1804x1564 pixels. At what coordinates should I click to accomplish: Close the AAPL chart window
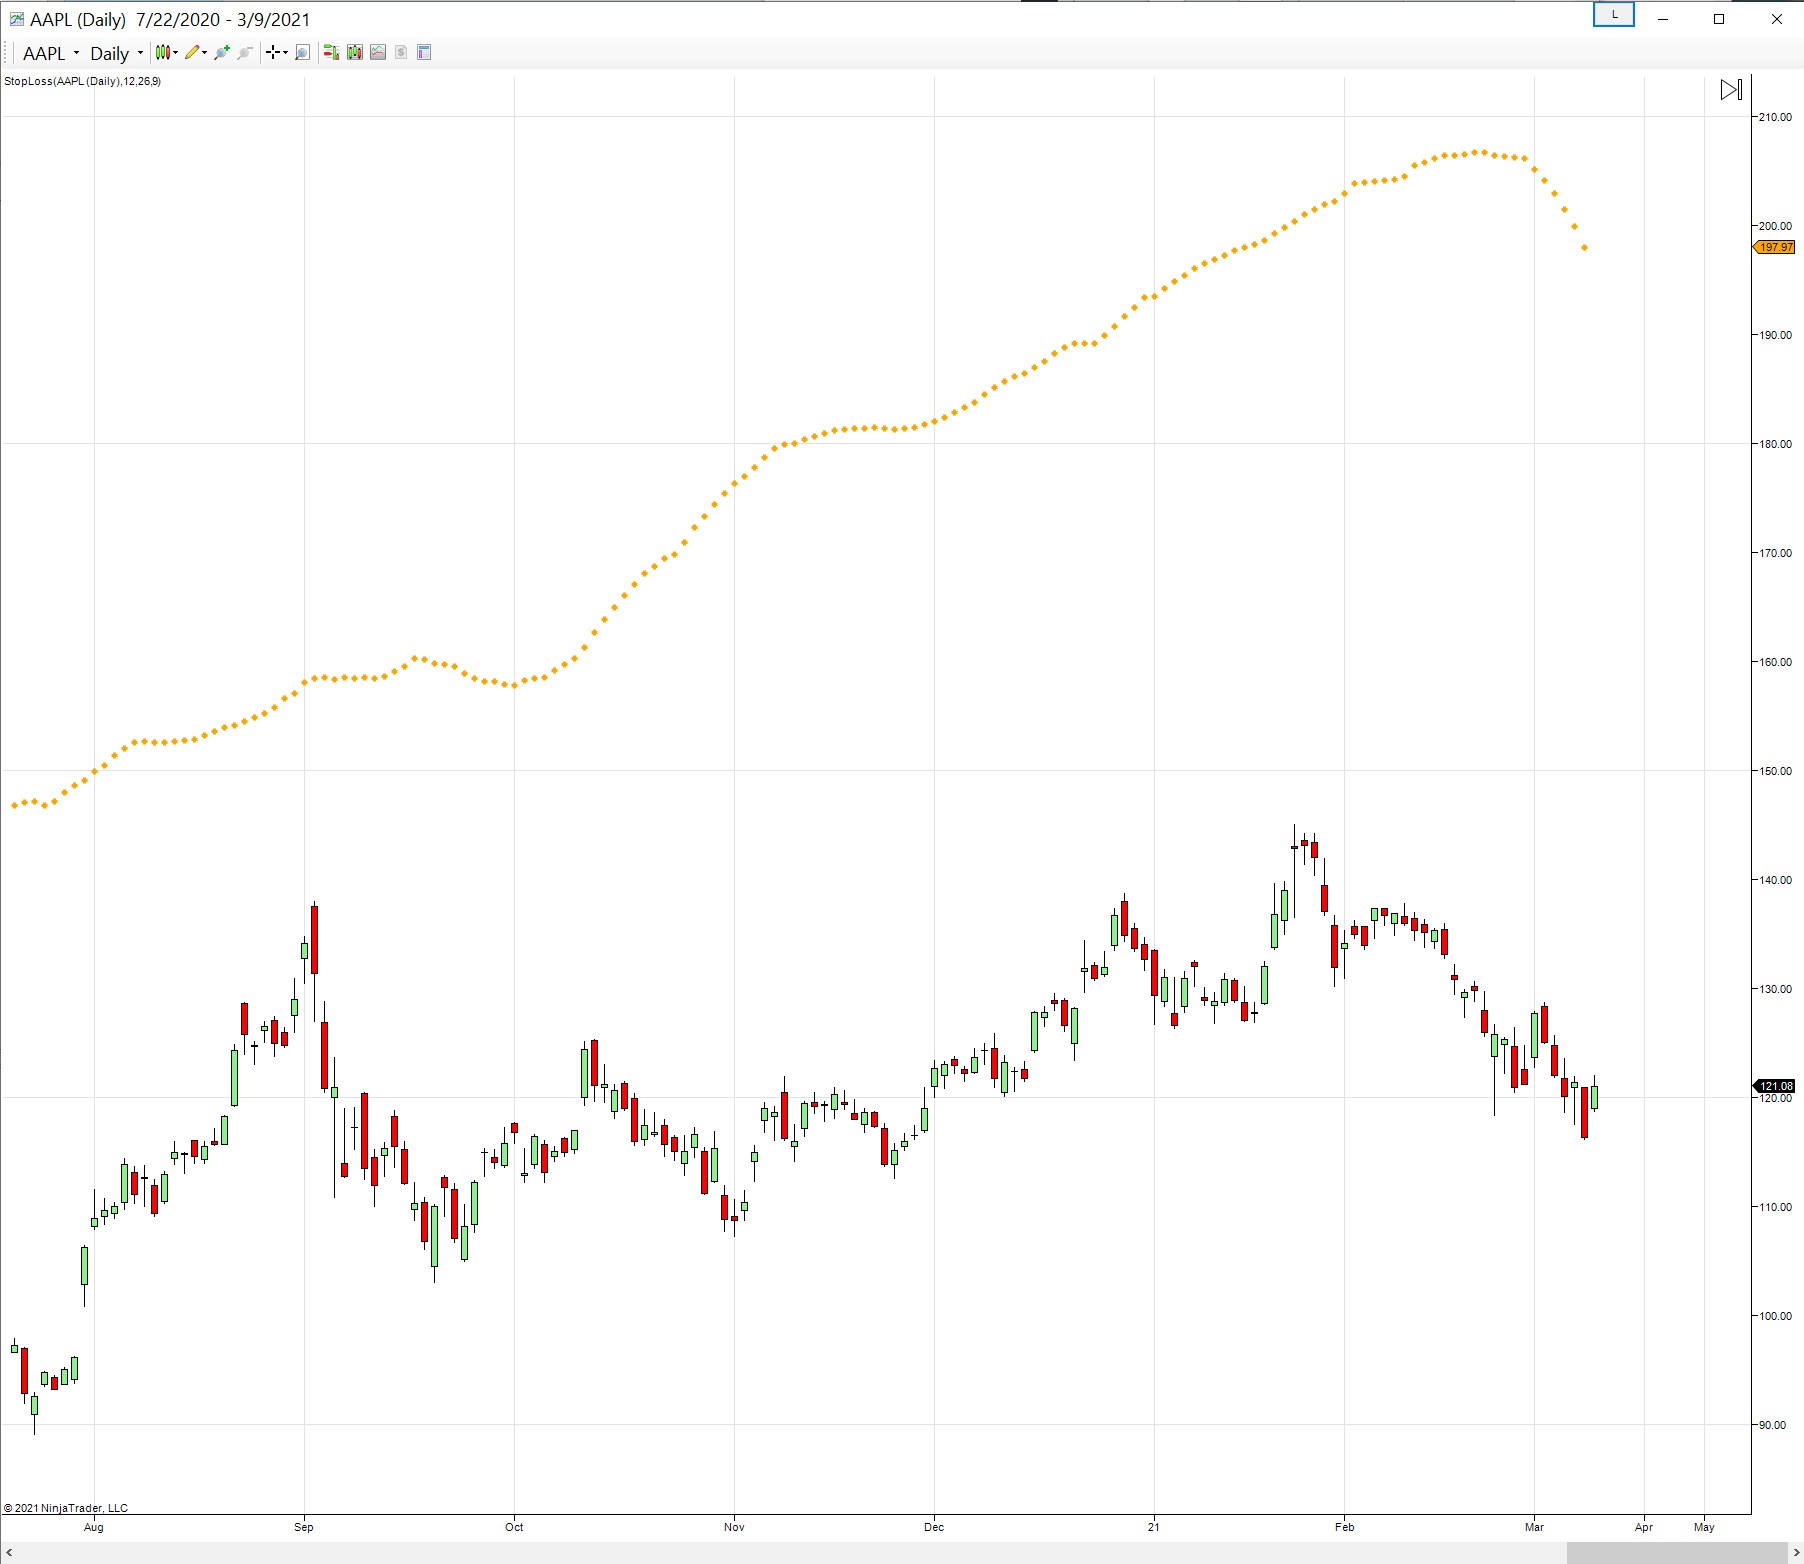[x=1777, y=19]
